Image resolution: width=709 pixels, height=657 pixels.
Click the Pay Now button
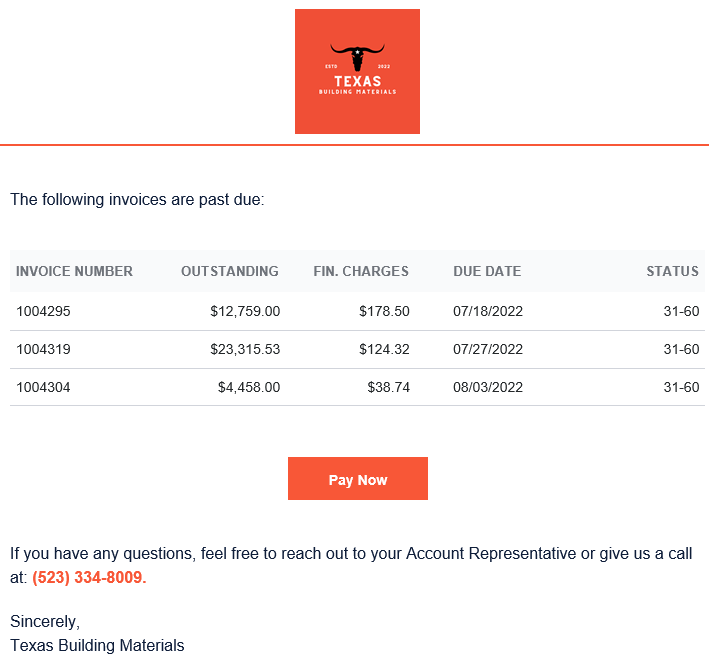point(358,478)
